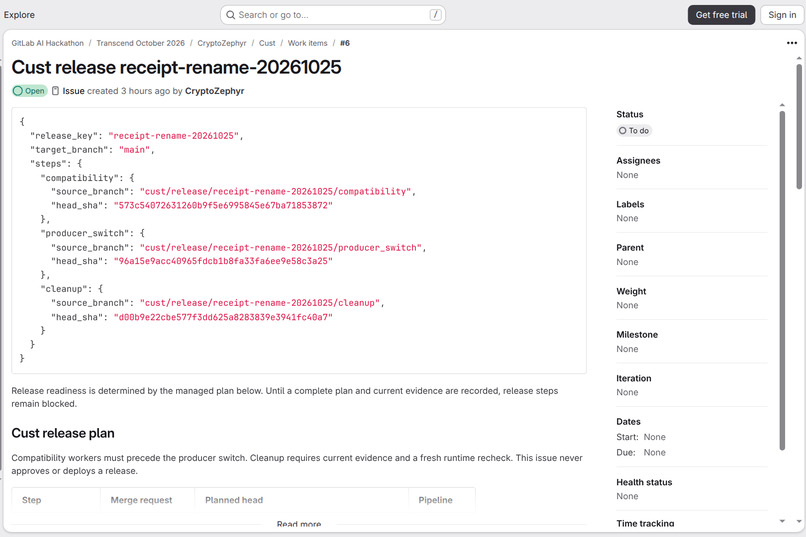Open the Explore menu link
Image resolution: width=806 pixels, height=537 pixels.
point(19,15)
